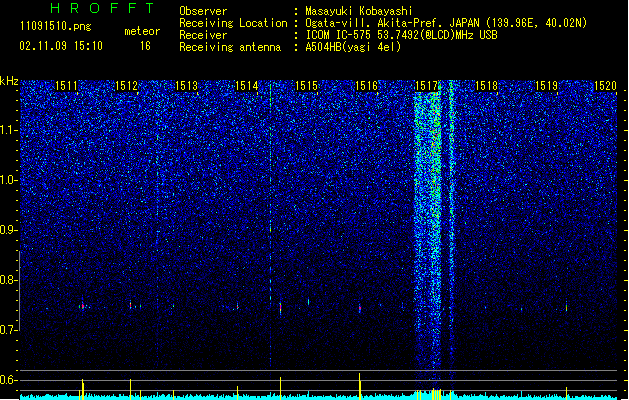Click the 1511 time marker
Viewport: 629px width, 400px height.
coord(66,86)
